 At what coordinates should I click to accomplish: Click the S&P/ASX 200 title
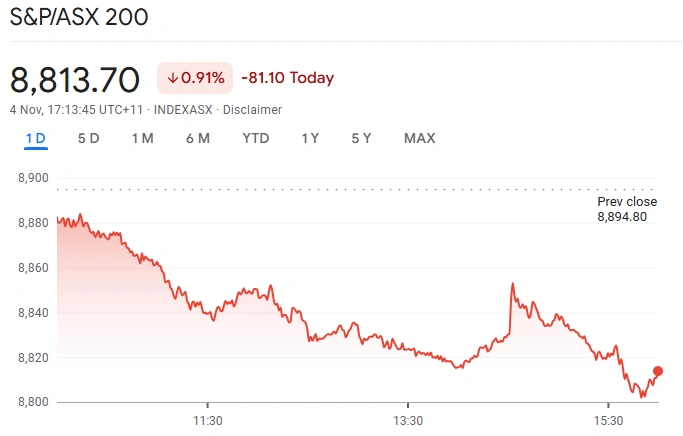pos(81,19)
